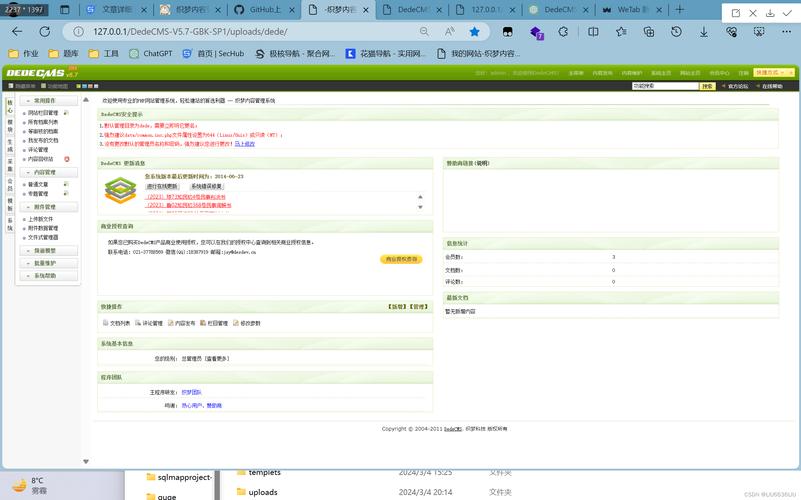
Task: Toggle the blue favorites star icon
Action: [x=475, y=32]
